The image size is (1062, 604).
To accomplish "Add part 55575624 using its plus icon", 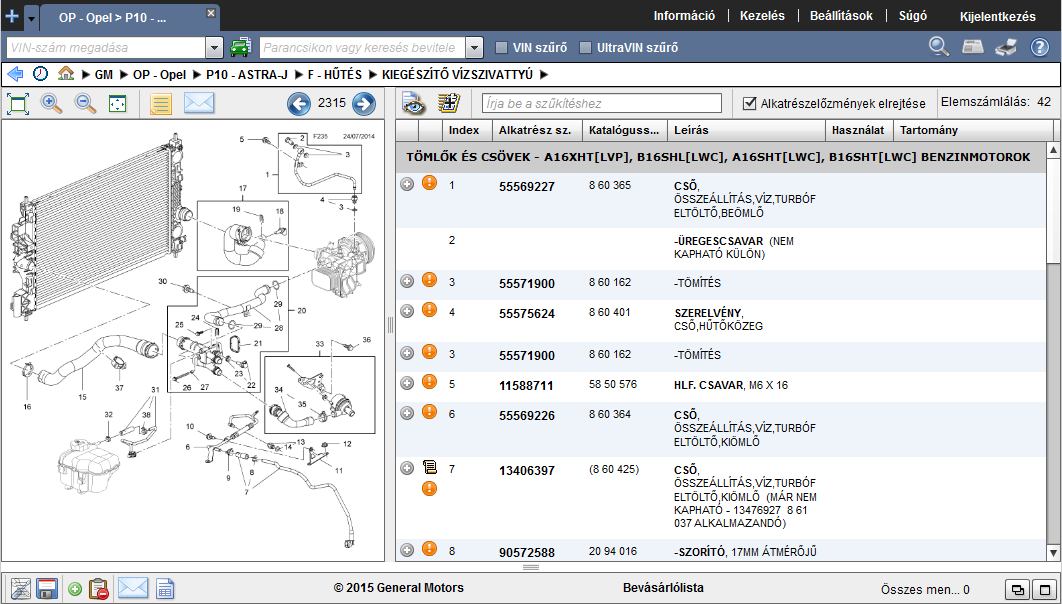I will pyautogui.click(x=406, y=311).
